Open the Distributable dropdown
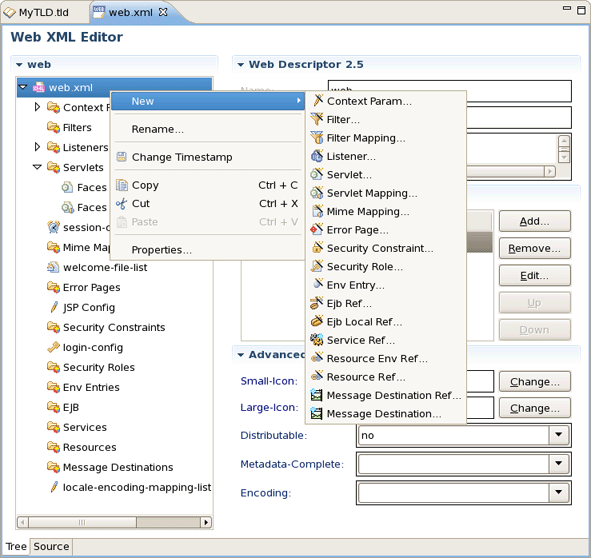This screenshot has width=591, height=558. [559, 435]
